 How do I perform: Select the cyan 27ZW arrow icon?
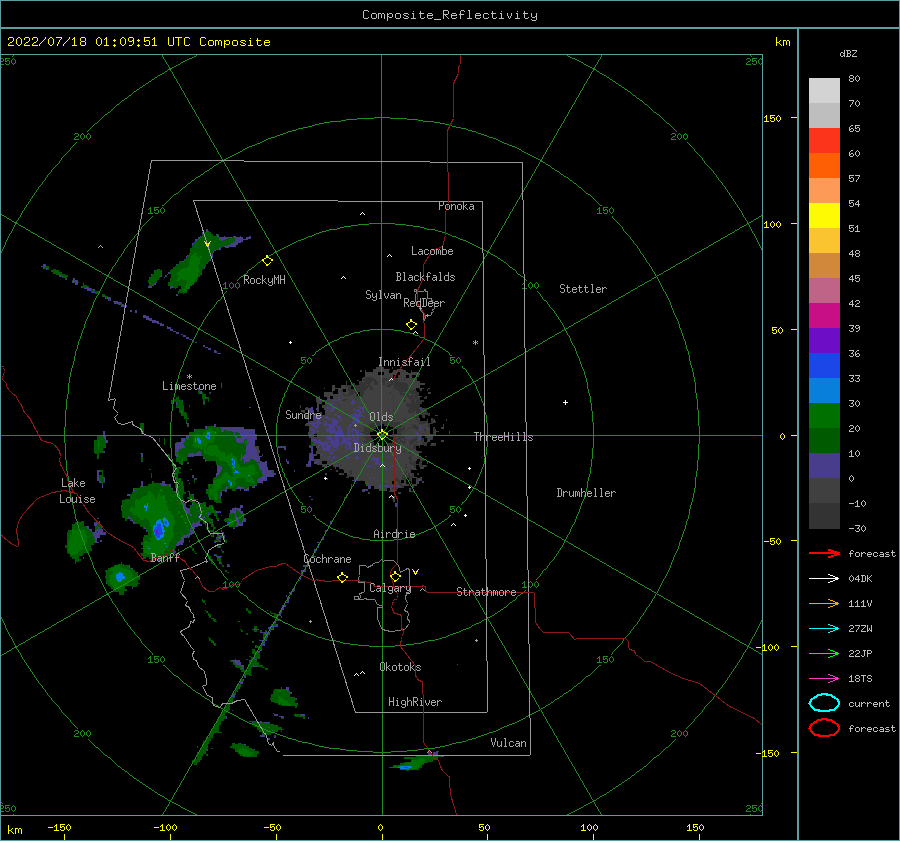(x=824, y=629)
